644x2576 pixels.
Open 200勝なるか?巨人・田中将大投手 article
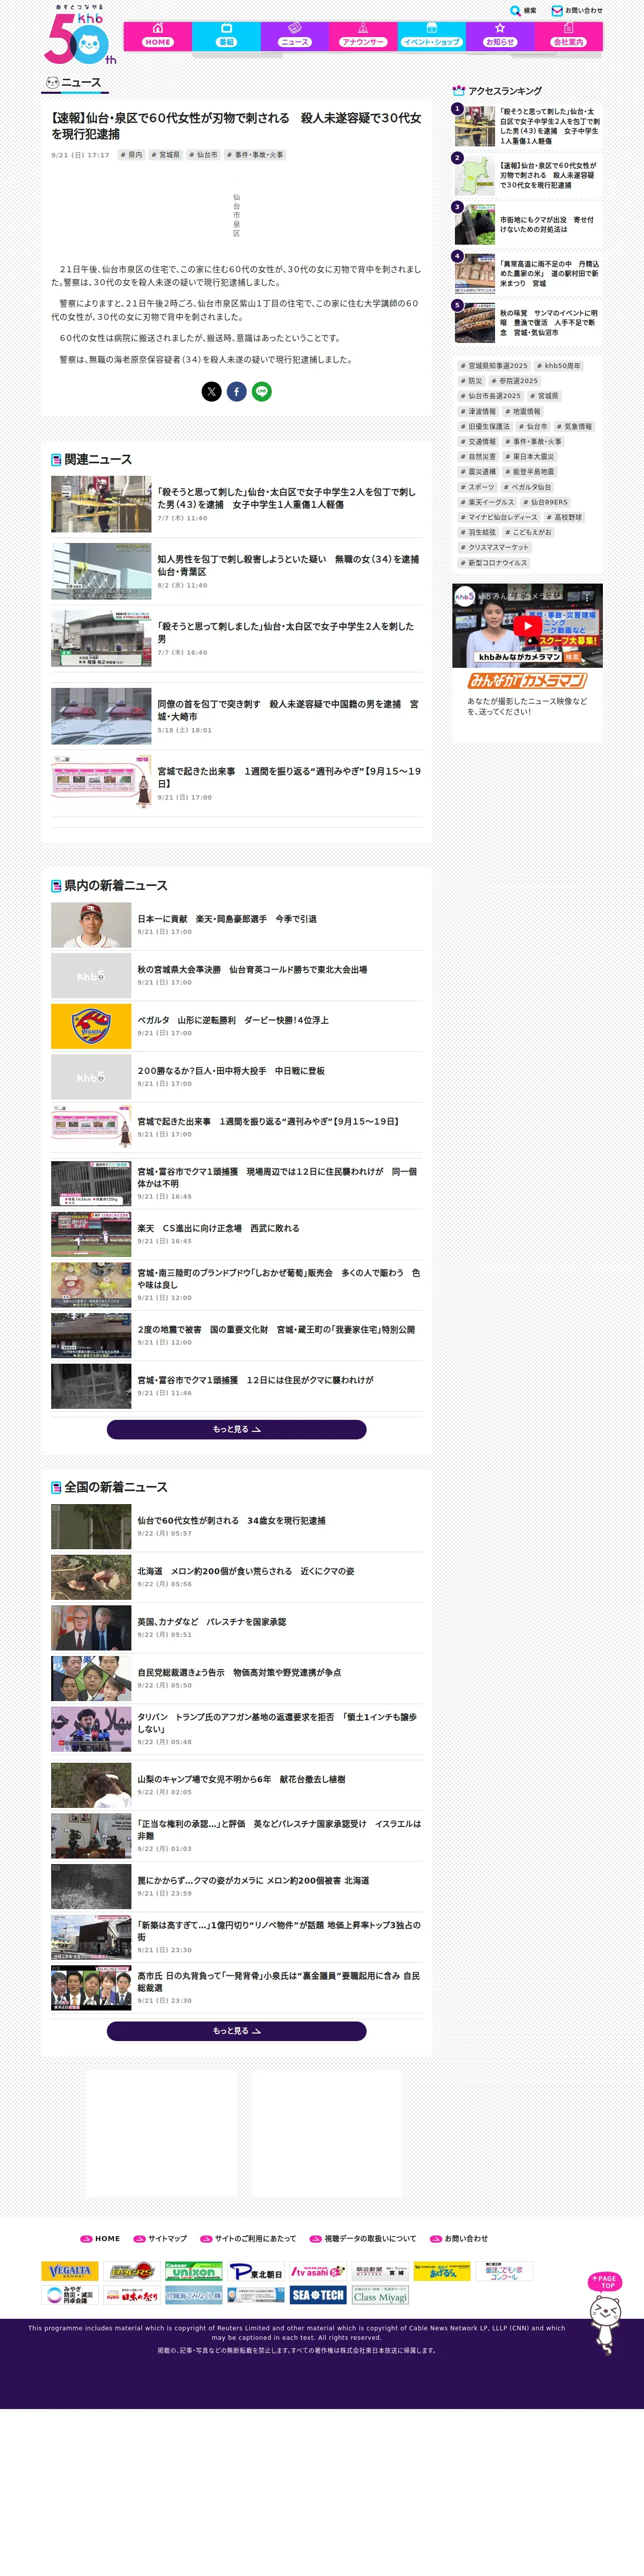click(x=236, y=1077)
